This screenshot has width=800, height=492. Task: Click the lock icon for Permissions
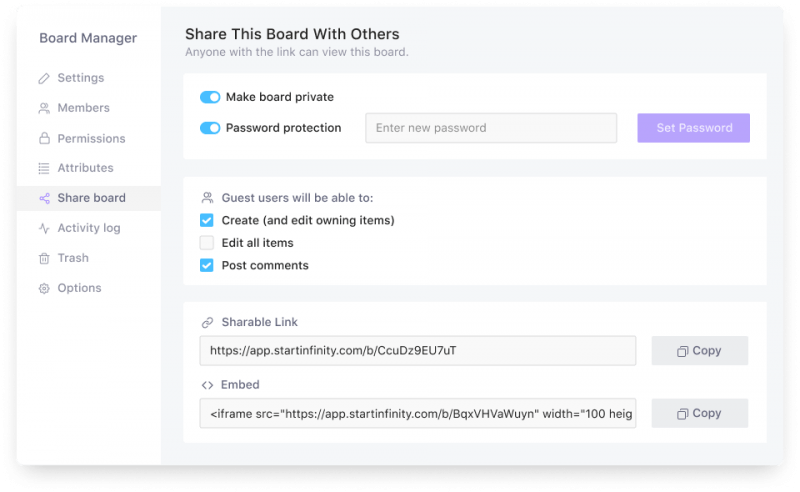point(44,138)
